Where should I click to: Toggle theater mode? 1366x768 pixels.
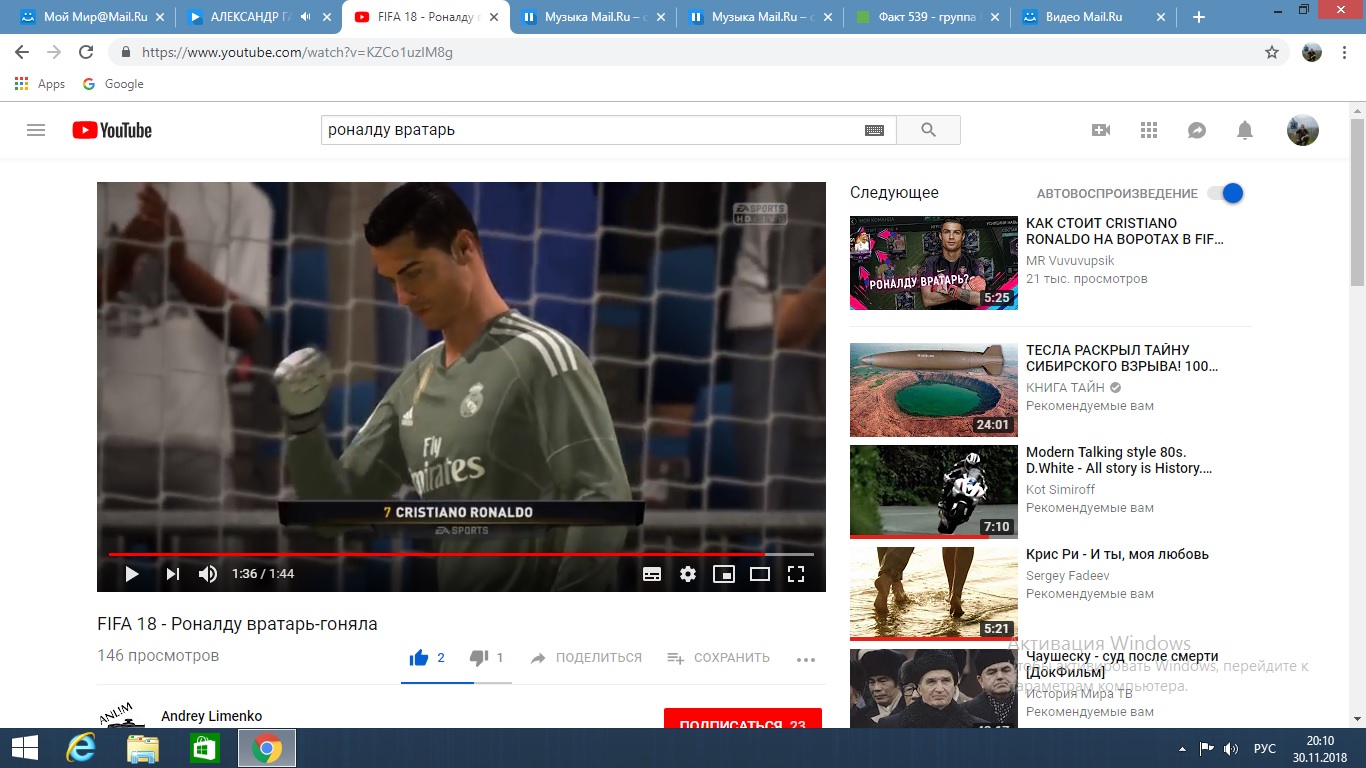pyautogui.click(x=760, y=574)
